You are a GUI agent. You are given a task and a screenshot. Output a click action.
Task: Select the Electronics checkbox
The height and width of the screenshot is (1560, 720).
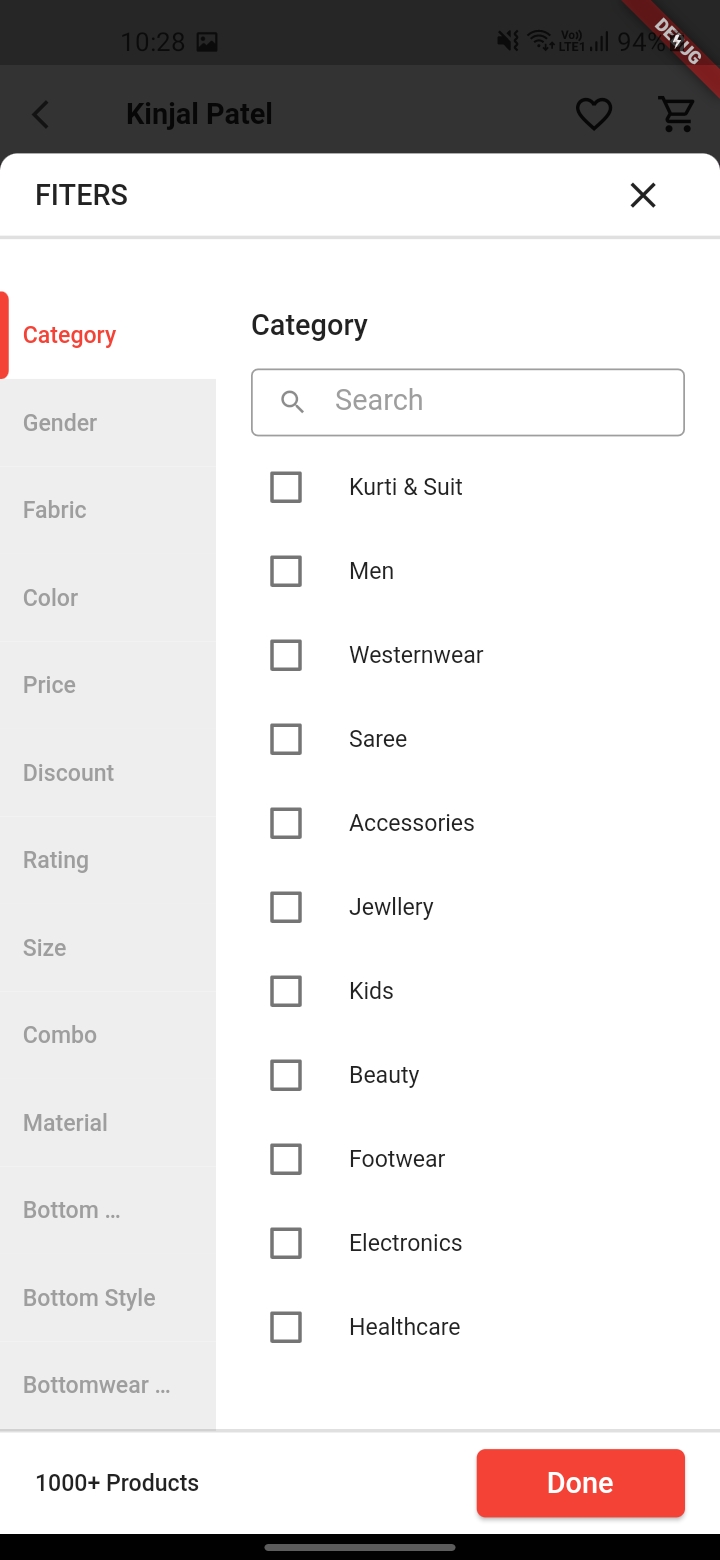(x=286, y=1243)
